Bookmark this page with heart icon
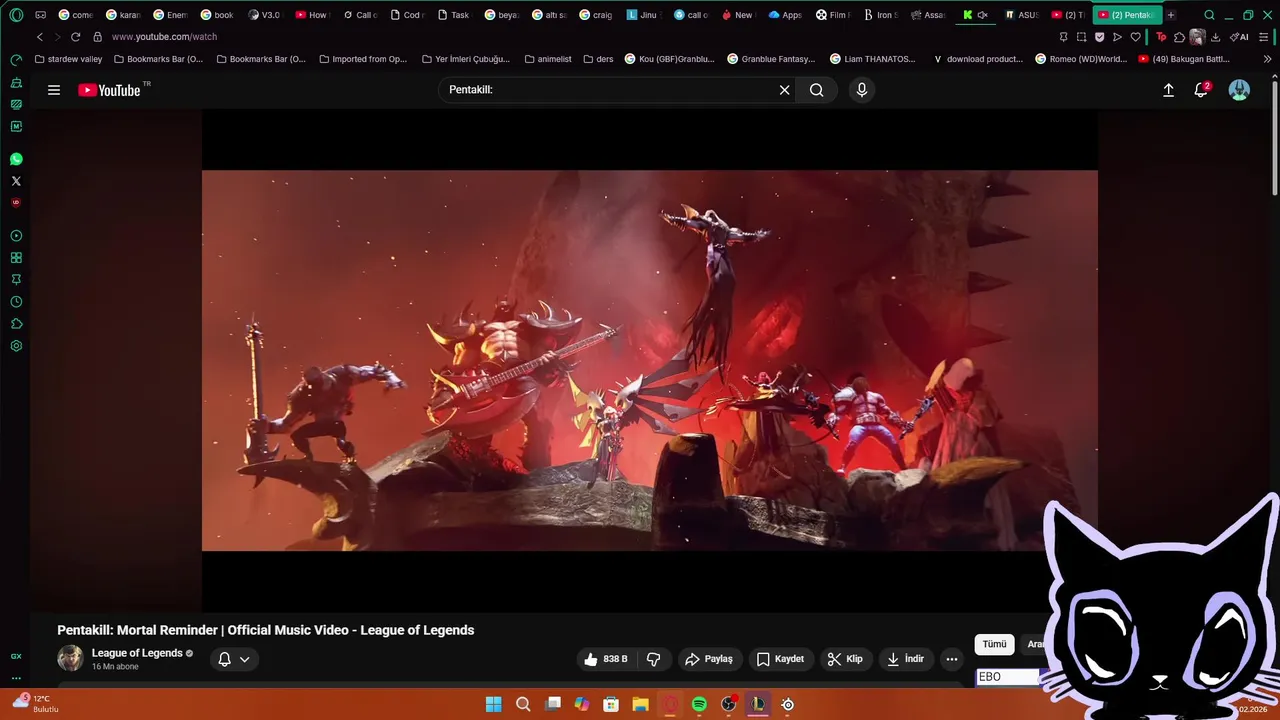The height and width of the screenshot is (720, 1280). pyautogui.click(x=1135, y=37)
